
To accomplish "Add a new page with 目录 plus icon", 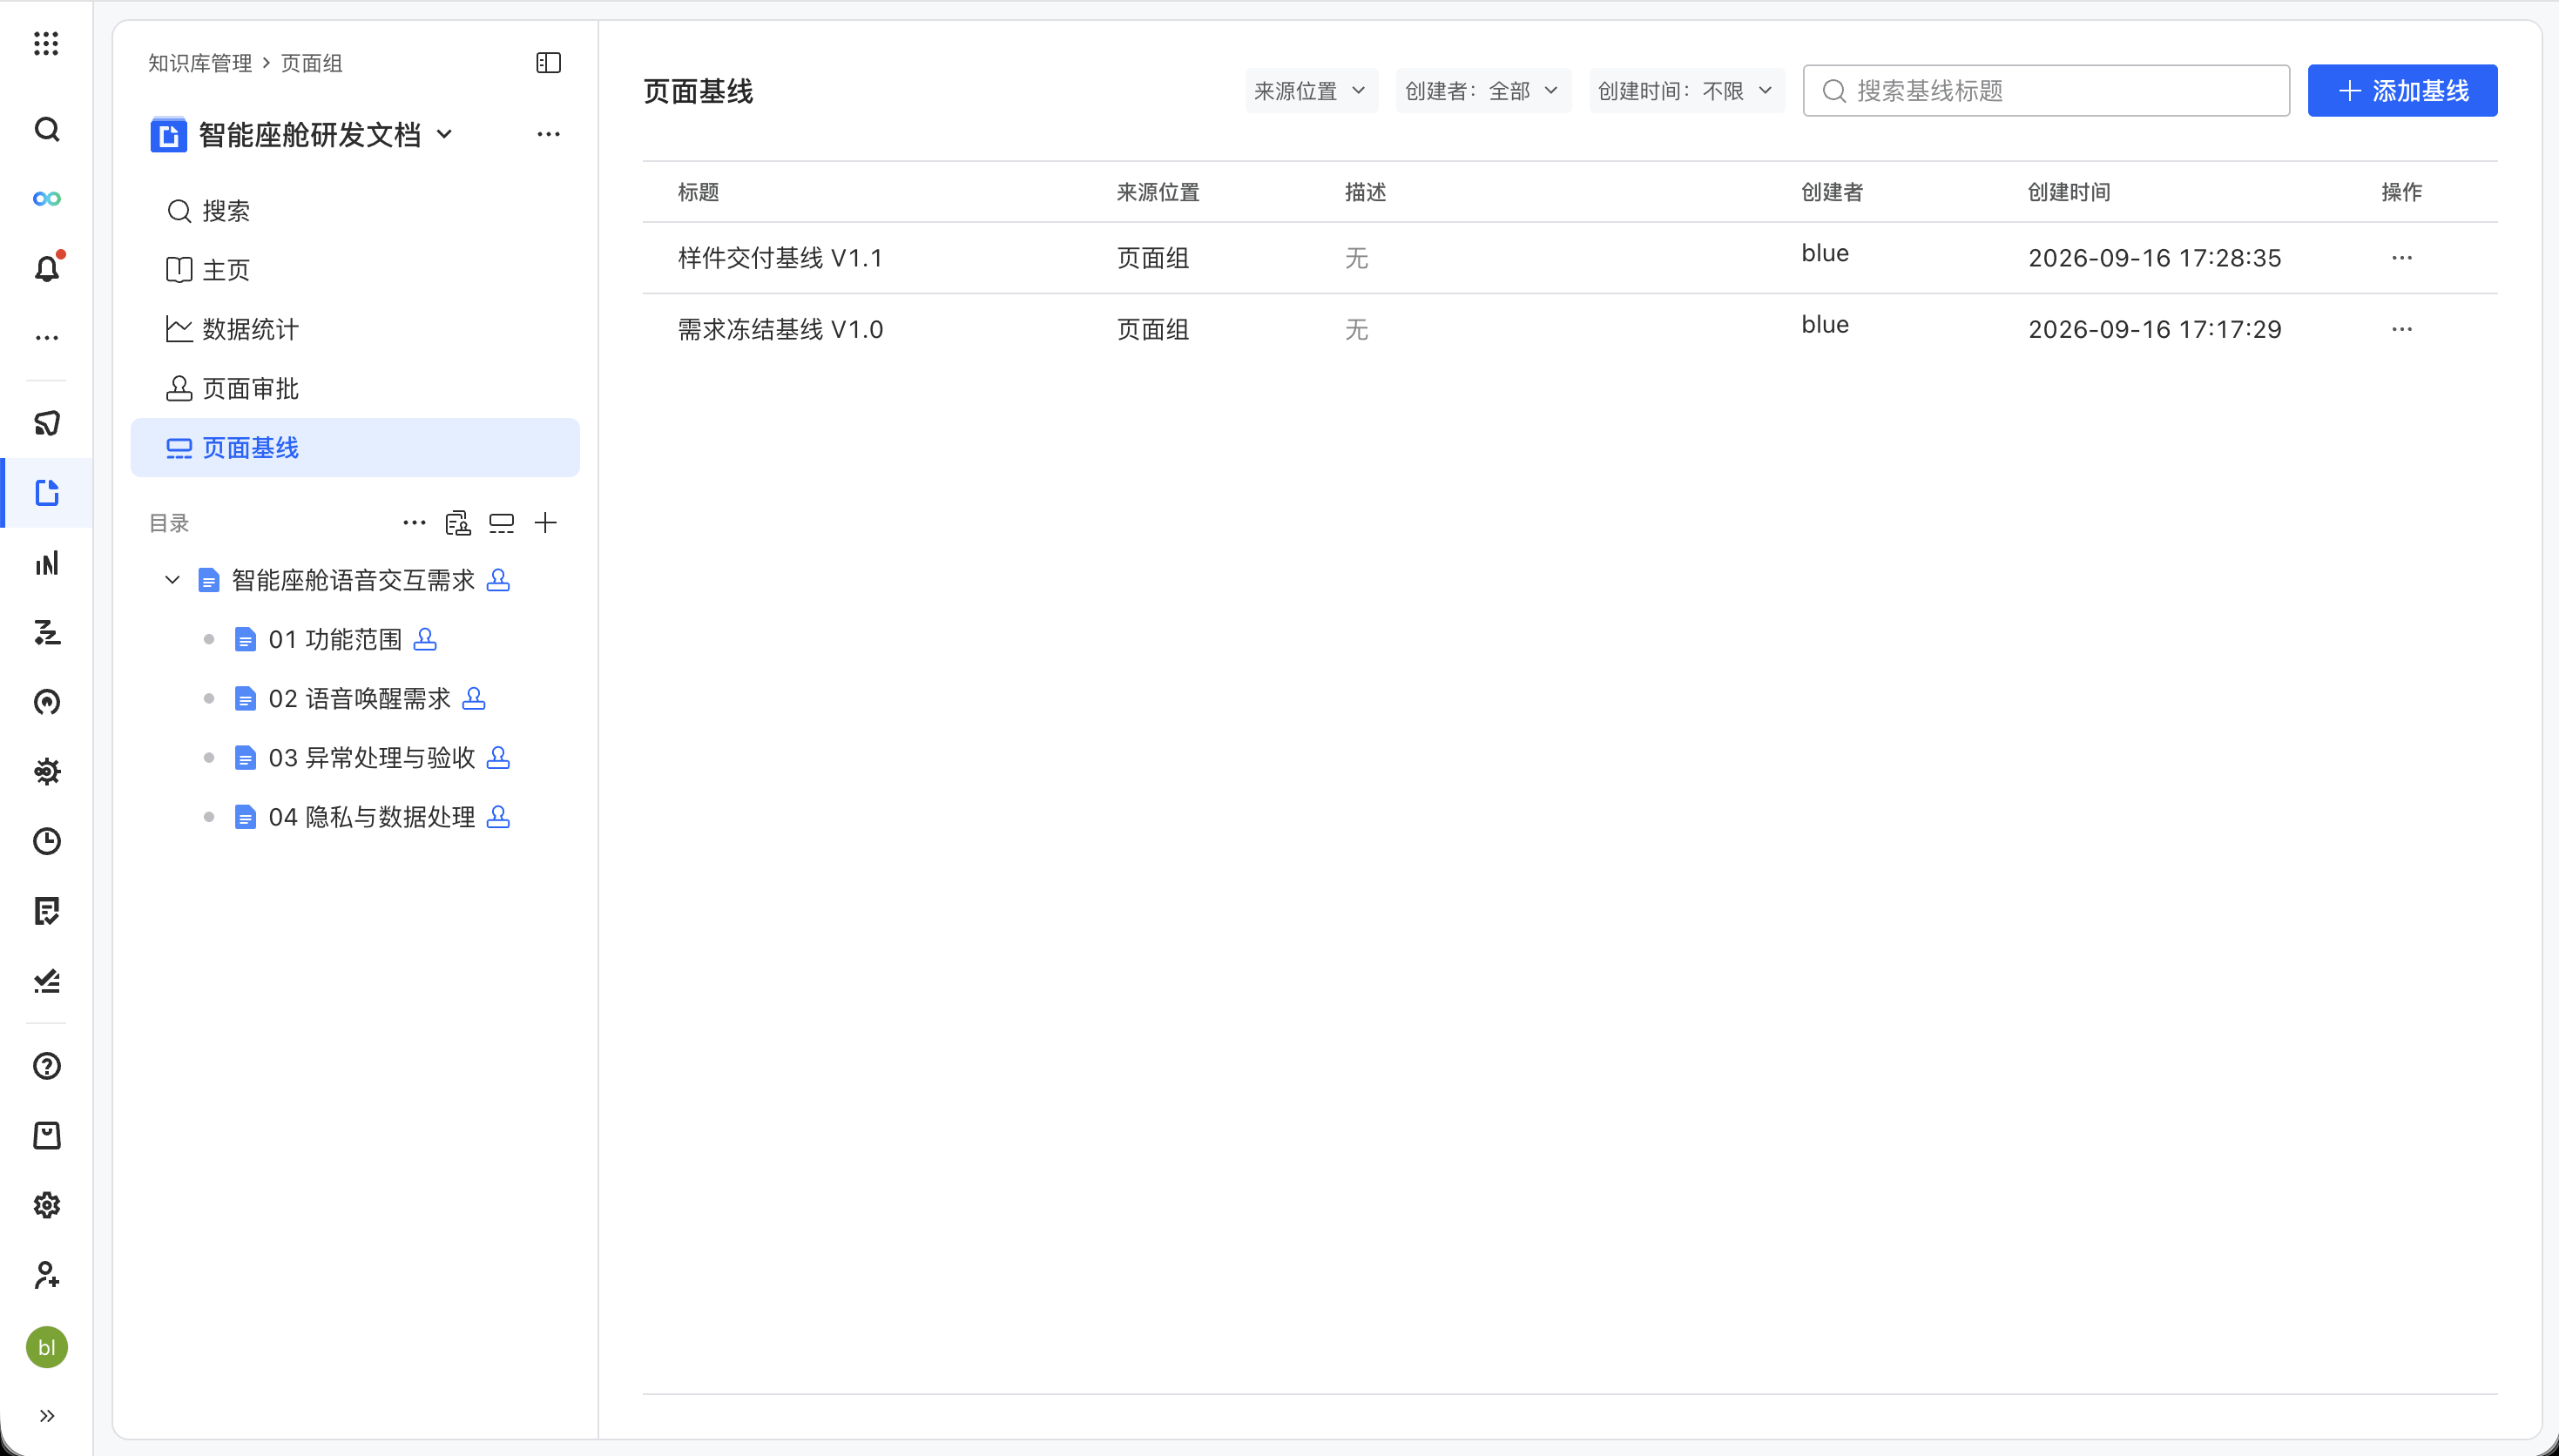I will [546, 523].
